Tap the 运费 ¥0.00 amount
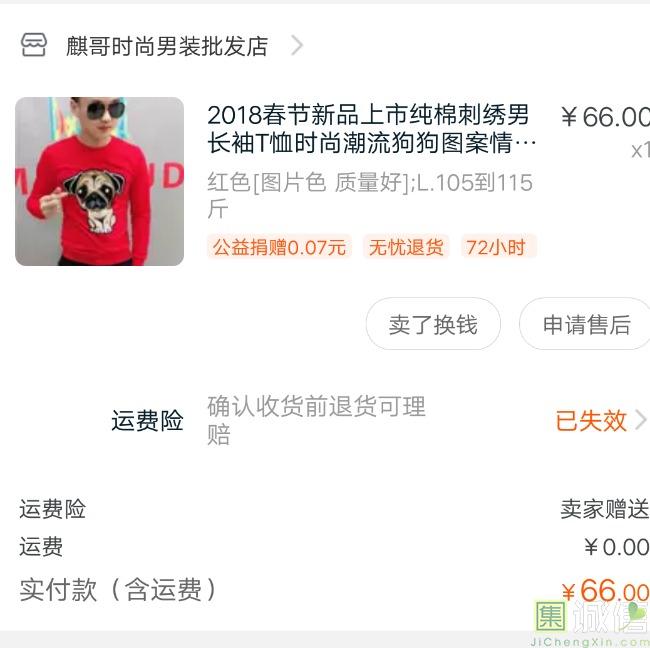650x648 pixels. click(x=616, y=546)
